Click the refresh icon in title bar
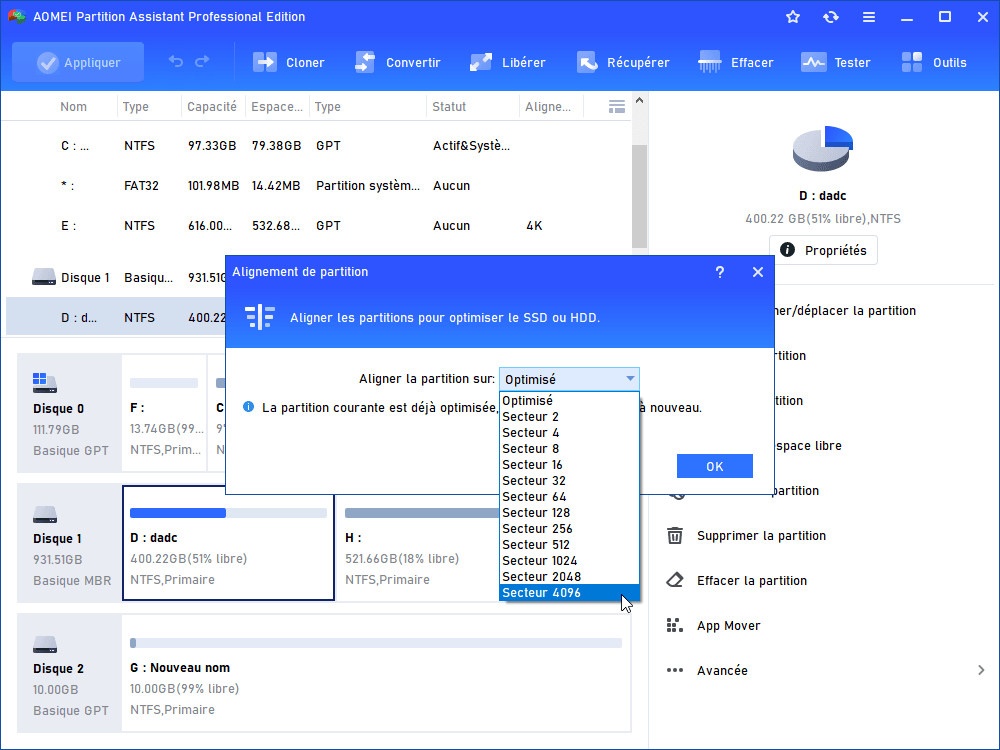The height and width of the screenshot is (750, 1000). [831, 17]
